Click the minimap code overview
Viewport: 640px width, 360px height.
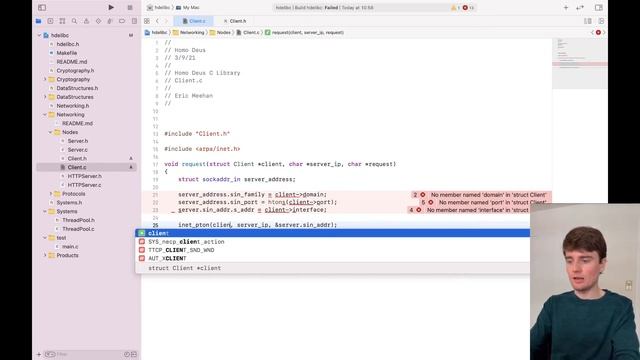tap(580, 63)
